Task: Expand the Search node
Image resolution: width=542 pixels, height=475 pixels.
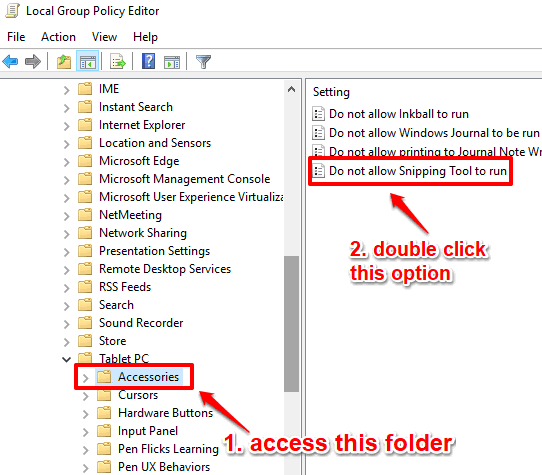Action: pos(66,306)
